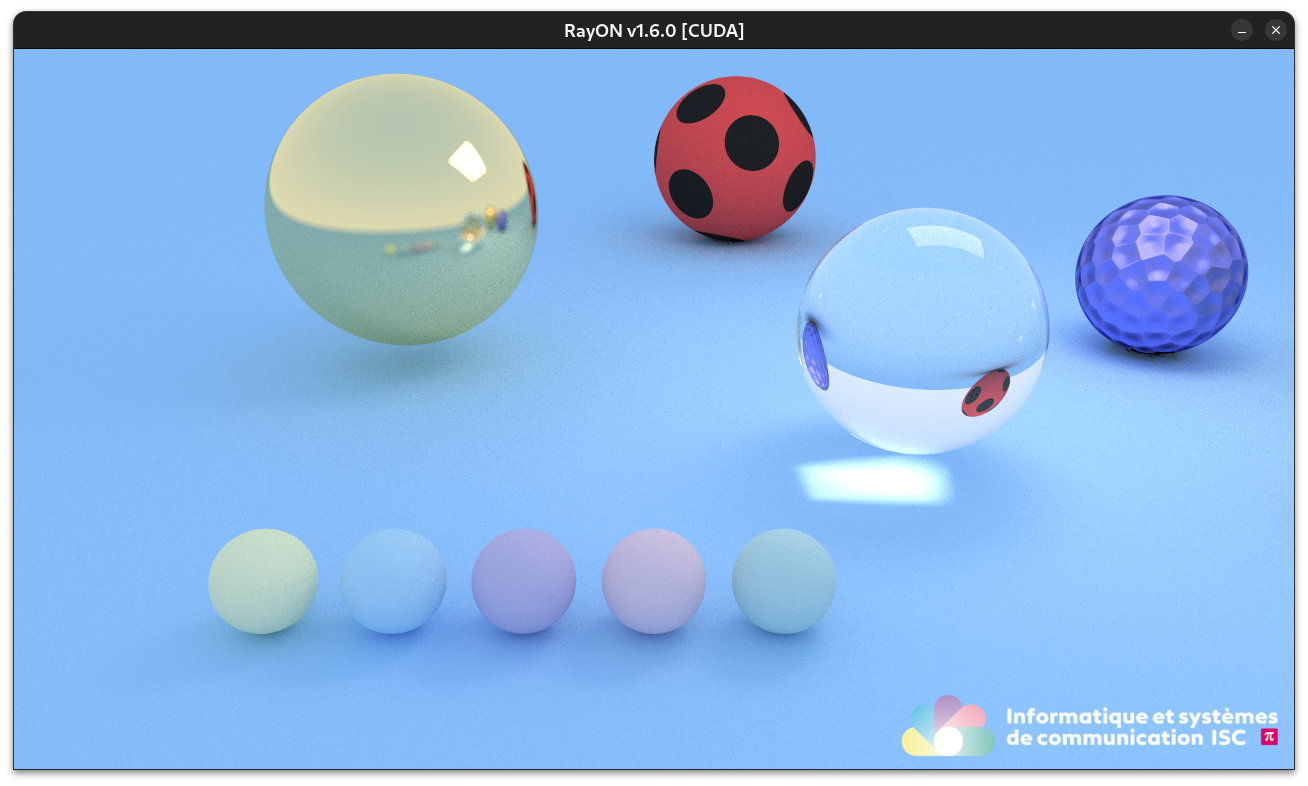Click the small teal sphere
The width and height of the screenshot is (1308, 786).
point(784,581)
